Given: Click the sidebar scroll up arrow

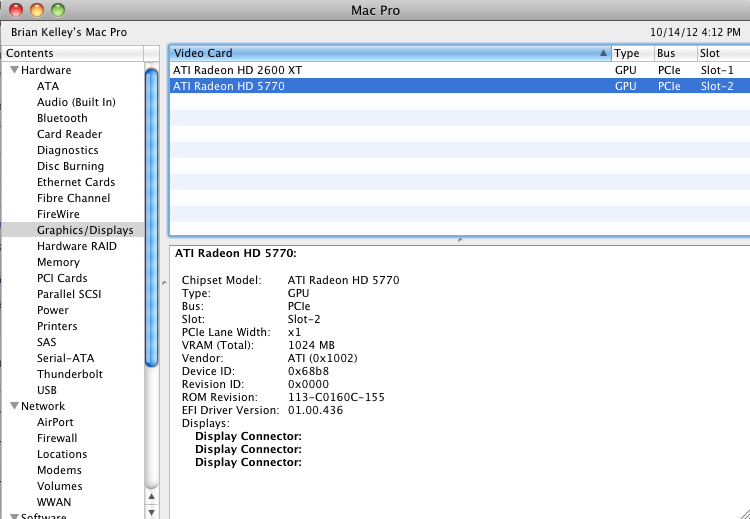Looking at the screenshot, I should click(152, 497).
